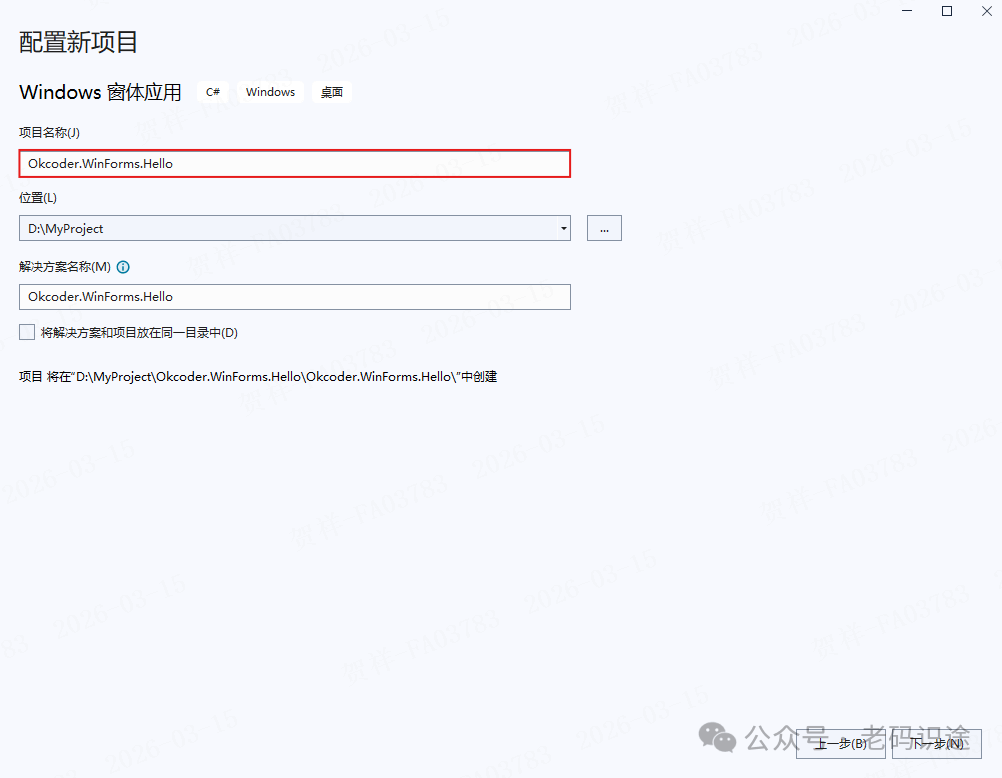Expand the location dropdown arrow
Viewport: 1002px width, 778px height.
coord(563,228)
